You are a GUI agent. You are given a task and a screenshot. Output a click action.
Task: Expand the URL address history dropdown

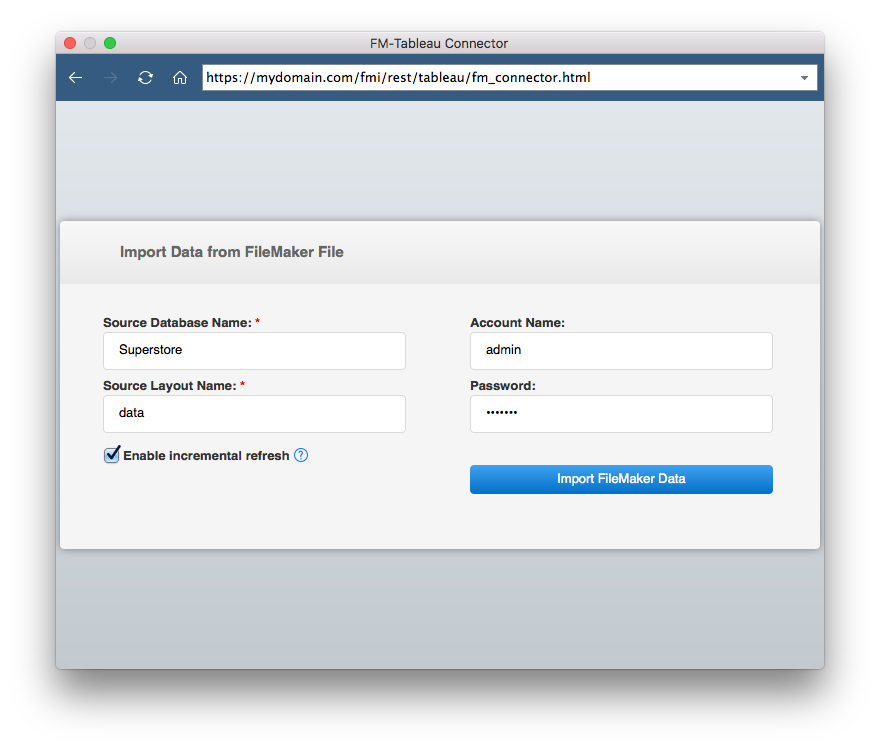(x=805, y=78)
